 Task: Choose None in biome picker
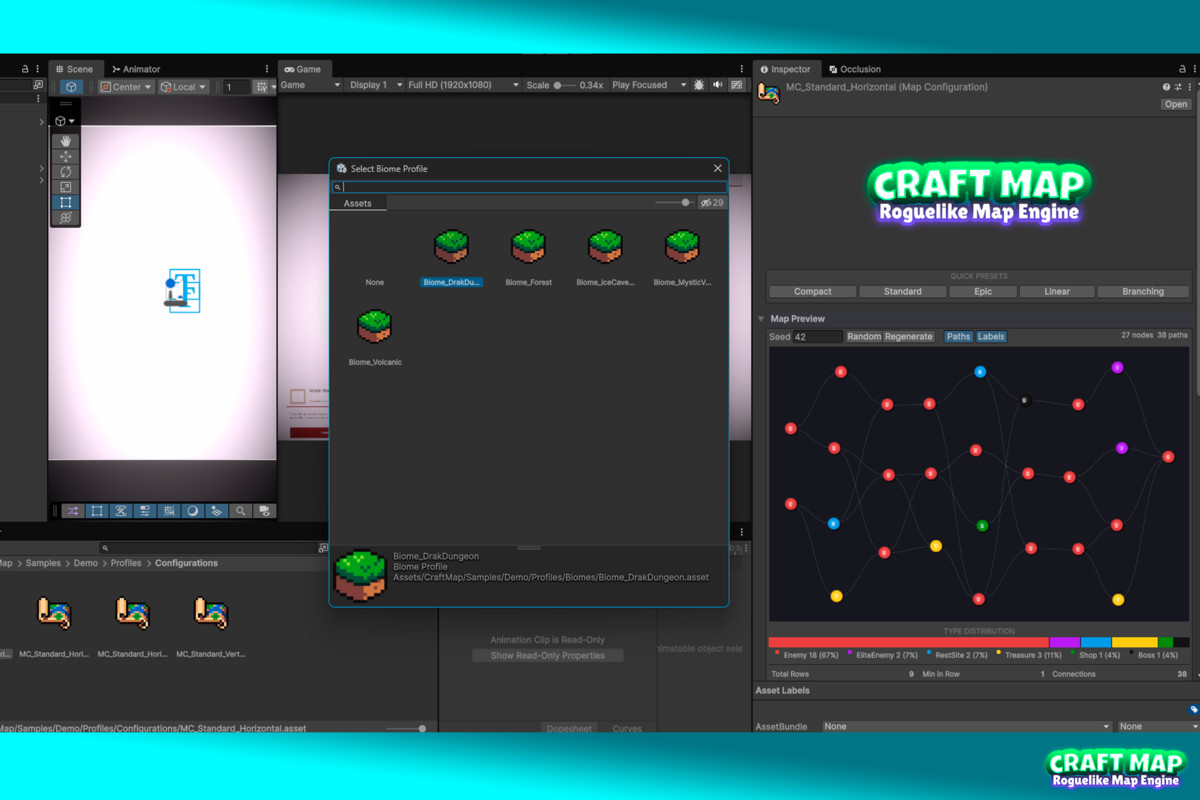click(375, 282)
